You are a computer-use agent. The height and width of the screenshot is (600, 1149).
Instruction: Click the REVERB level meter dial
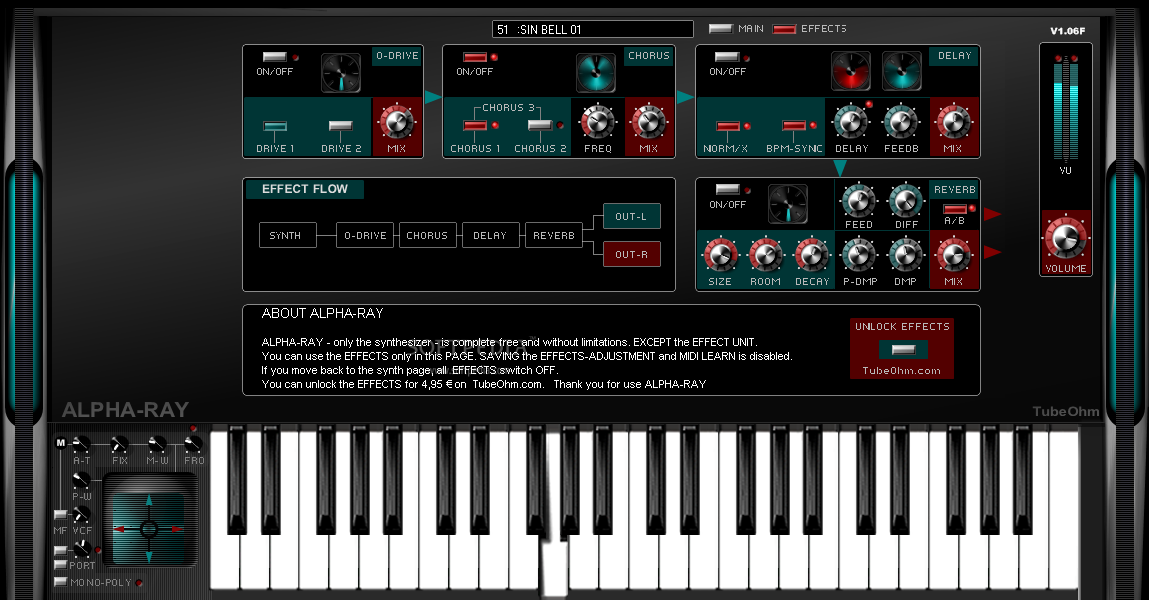pyautogui.click(x=788, y=204)
